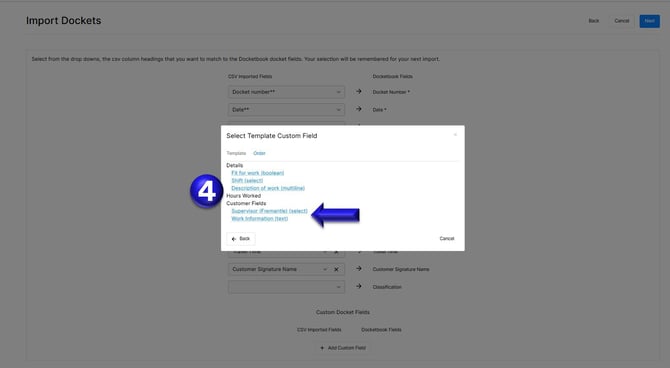Click the page header Back button

click(x=594, y=21)
